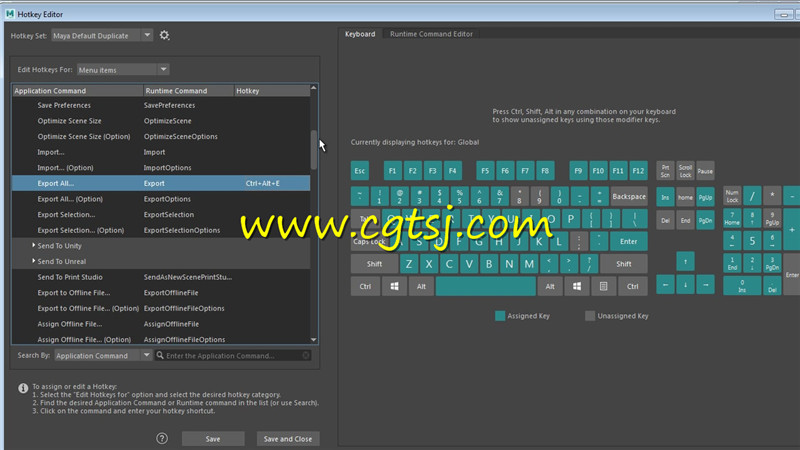
Task: Select the F5 key
Action: coord(485,171)
